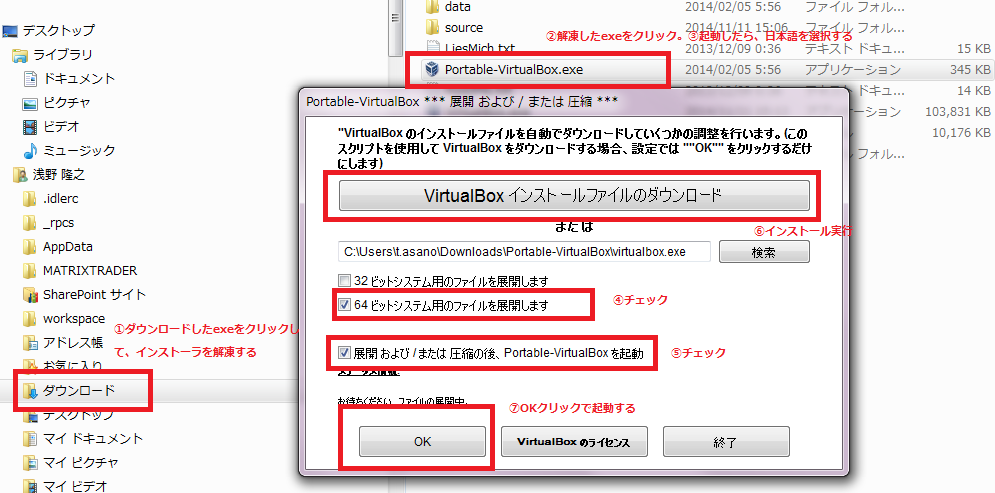Click the ダウンロード (Downloads) folder icon
The height and width of the screenshot is (493, 995).
[x=30, y=391]
